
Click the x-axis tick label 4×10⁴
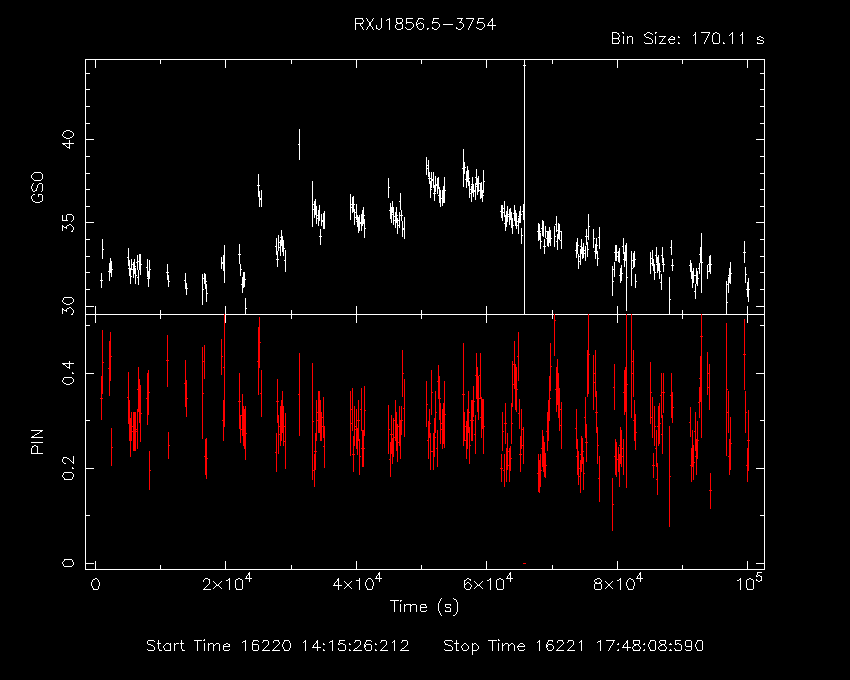357,582
